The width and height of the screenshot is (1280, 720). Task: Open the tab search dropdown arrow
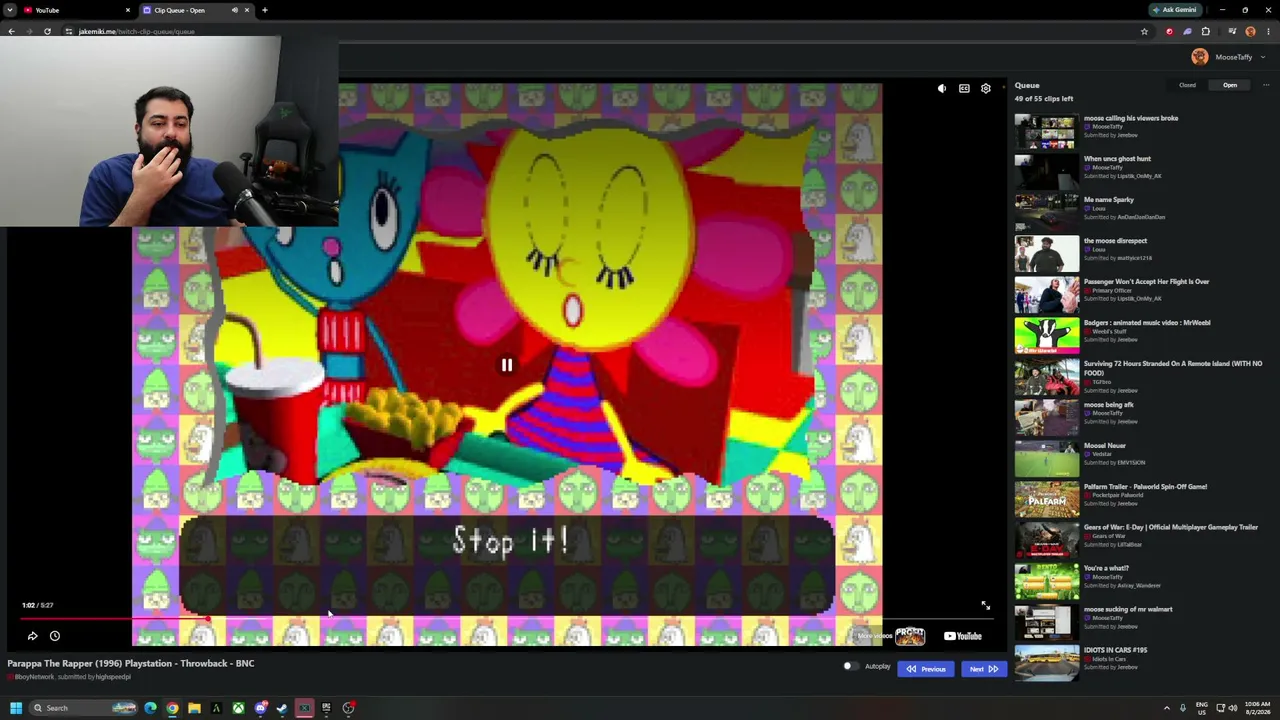click(x=9, y=10)
